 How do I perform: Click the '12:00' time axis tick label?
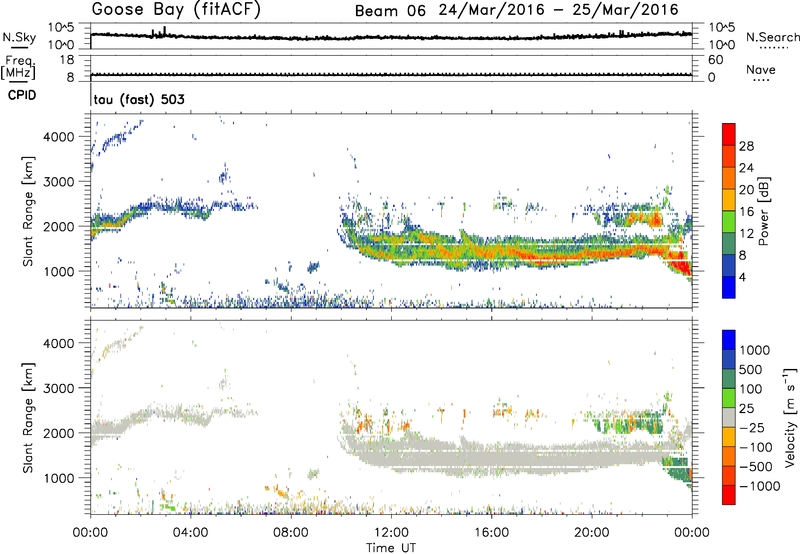(391, 533)
